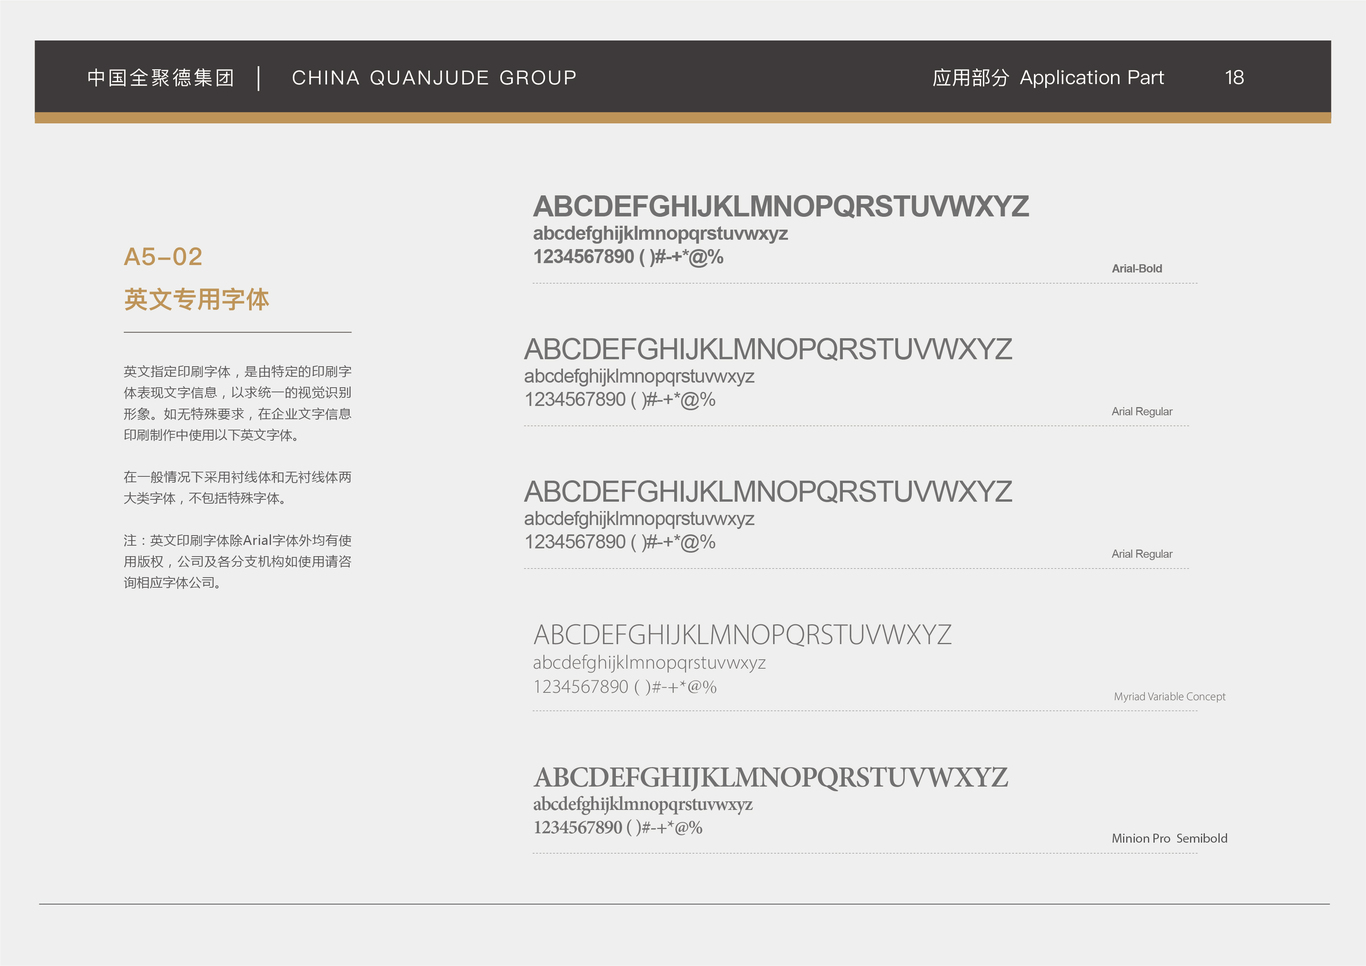Click the Minion Pro Semibold numerals line

pyautogui.click(x=618, y=828)
